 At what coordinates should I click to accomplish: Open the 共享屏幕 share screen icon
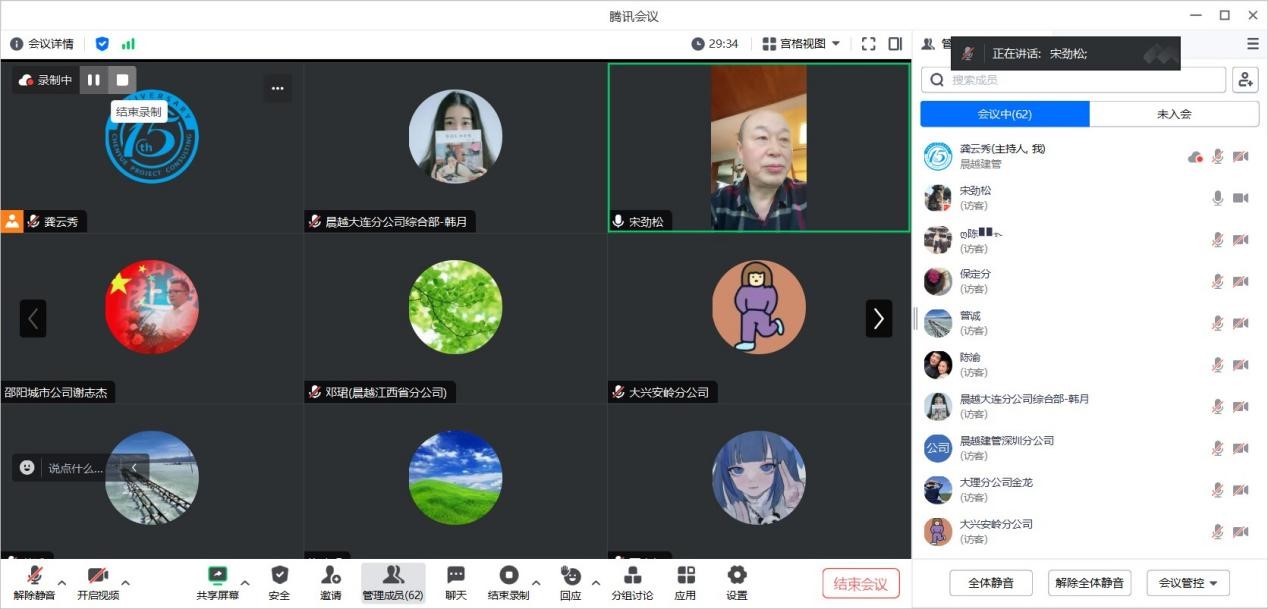tap(217, 576)
